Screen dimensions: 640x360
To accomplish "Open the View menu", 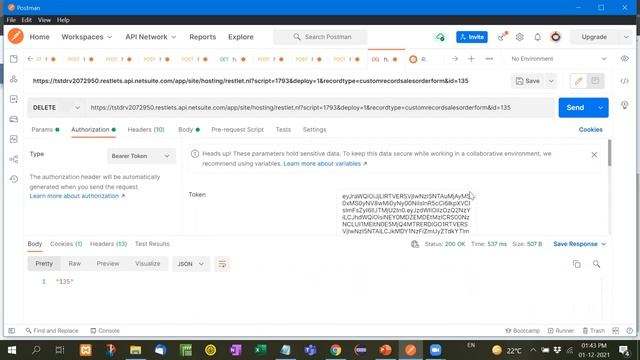I will click(x=44, y=20).
